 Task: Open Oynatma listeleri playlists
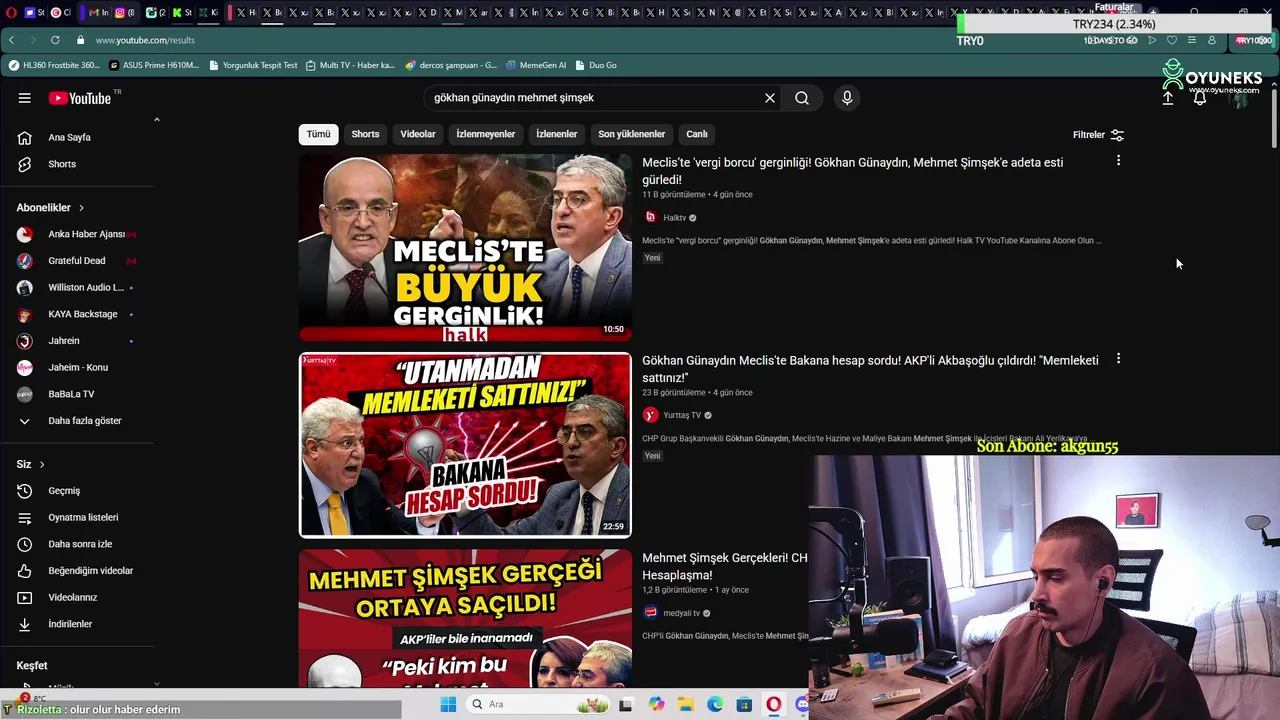pos(82,517)
